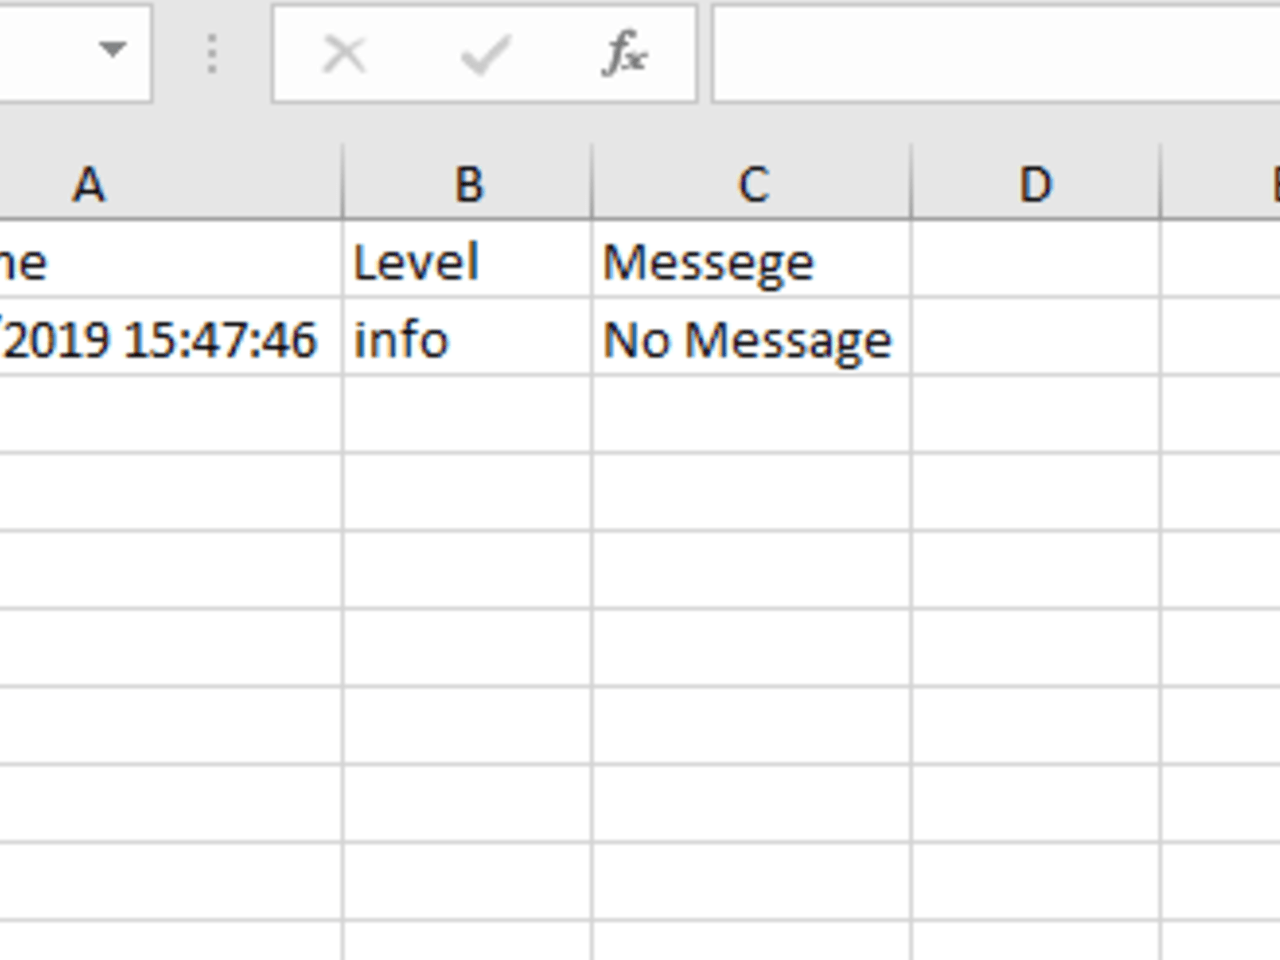This screenshot has height=960, width=1280.
Task: Open Insert Function fx button
Action: pos(626,54)
